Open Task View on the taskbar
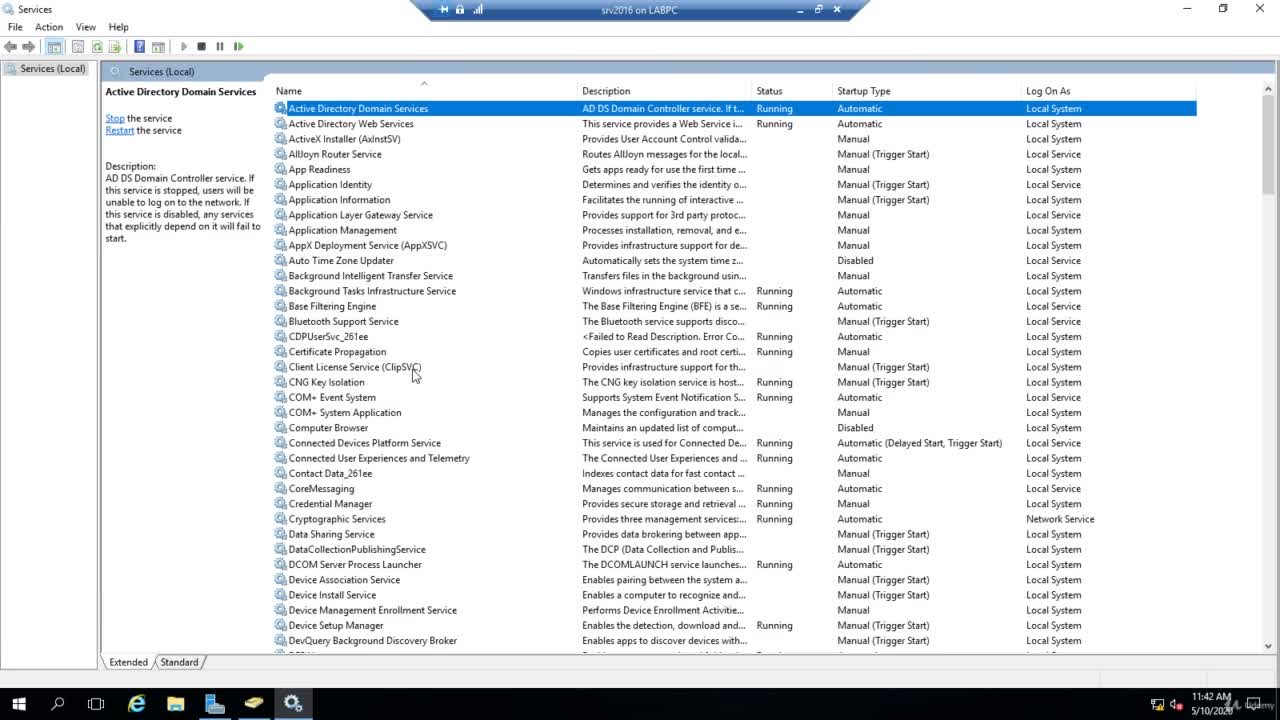 (96, 704)
